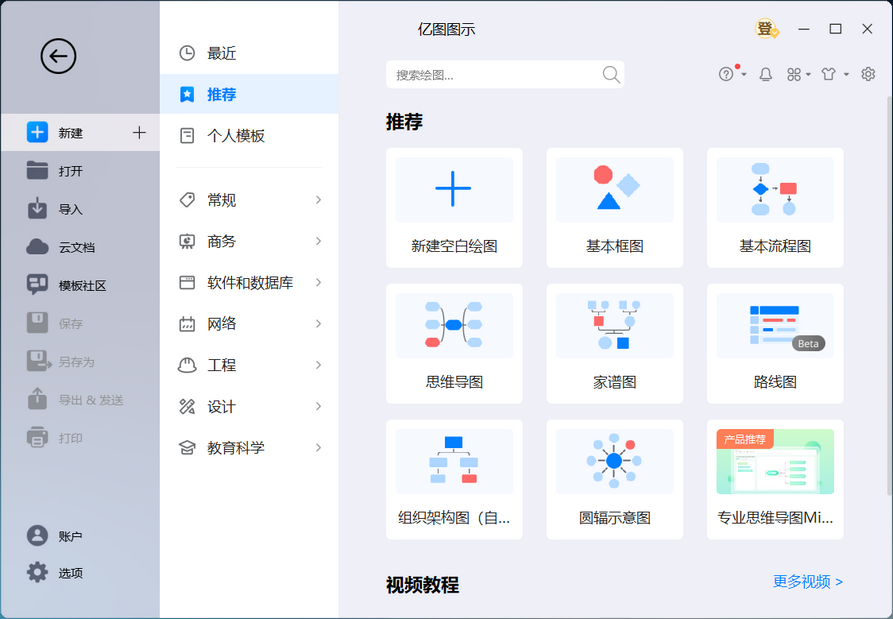
Task: Click the blue plus 新建 icon
Action: coord(37,132)
